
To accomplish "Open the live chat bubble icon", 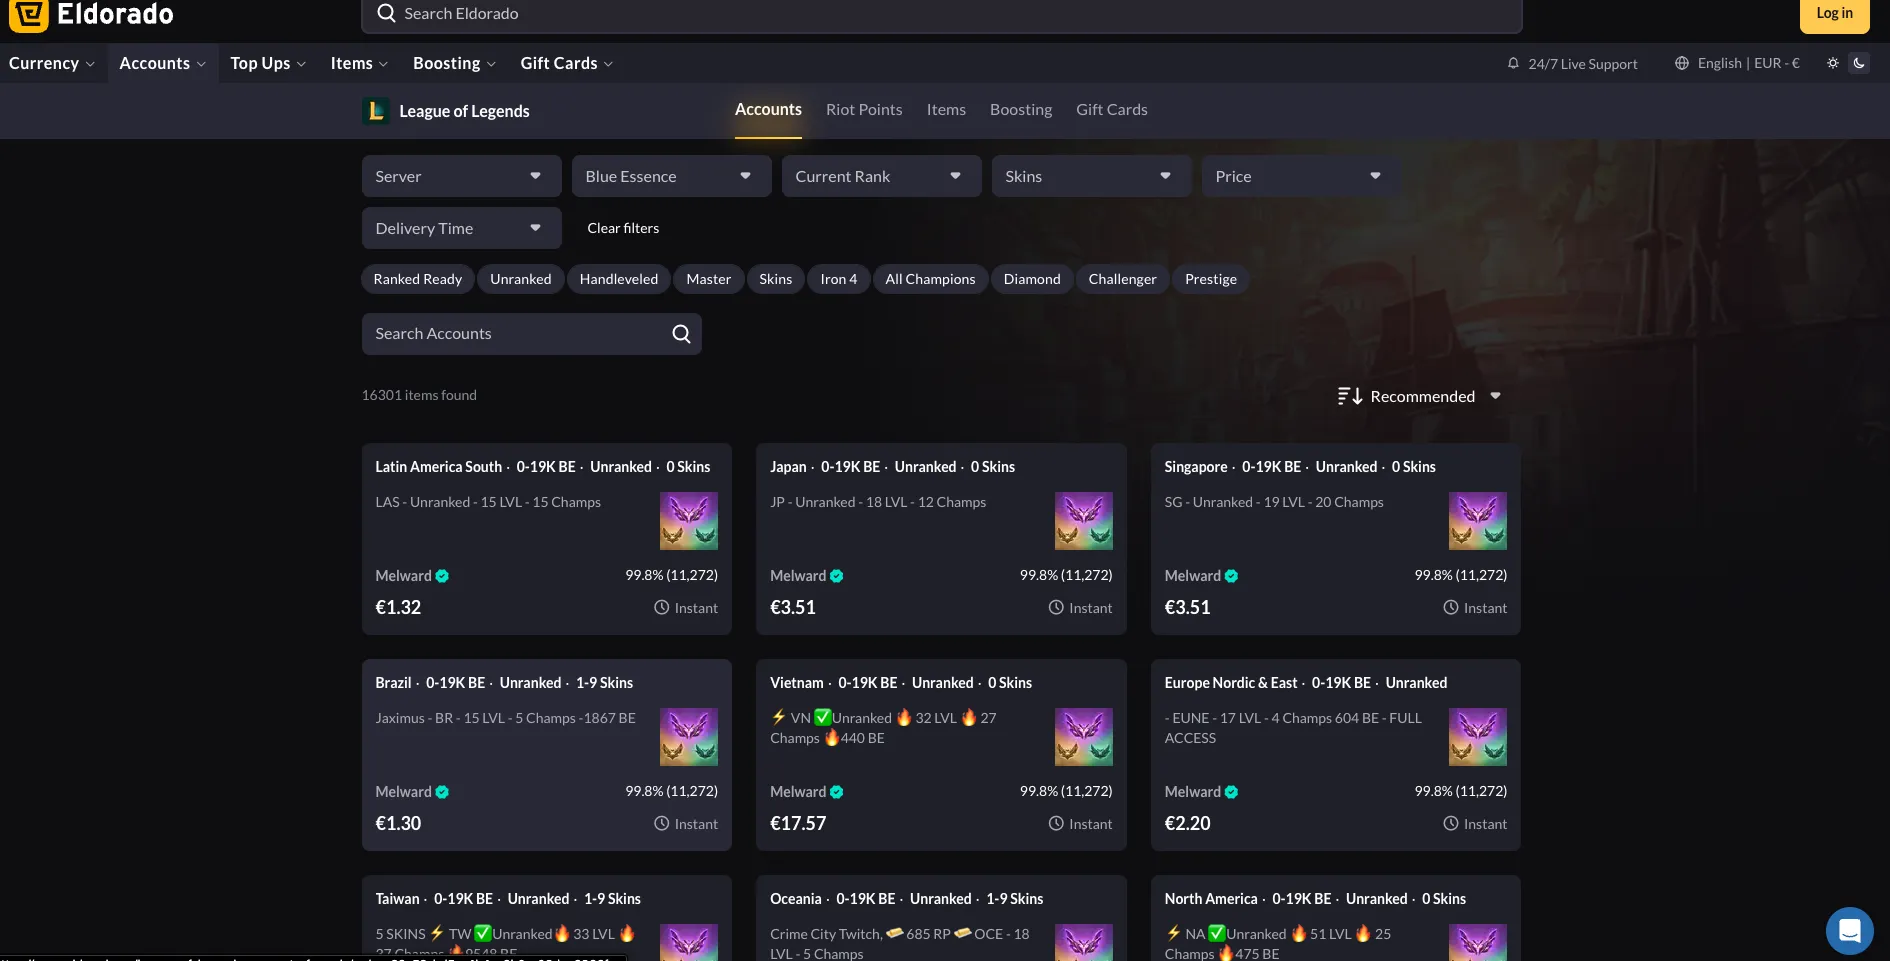I will click(x=1850, y=931).
